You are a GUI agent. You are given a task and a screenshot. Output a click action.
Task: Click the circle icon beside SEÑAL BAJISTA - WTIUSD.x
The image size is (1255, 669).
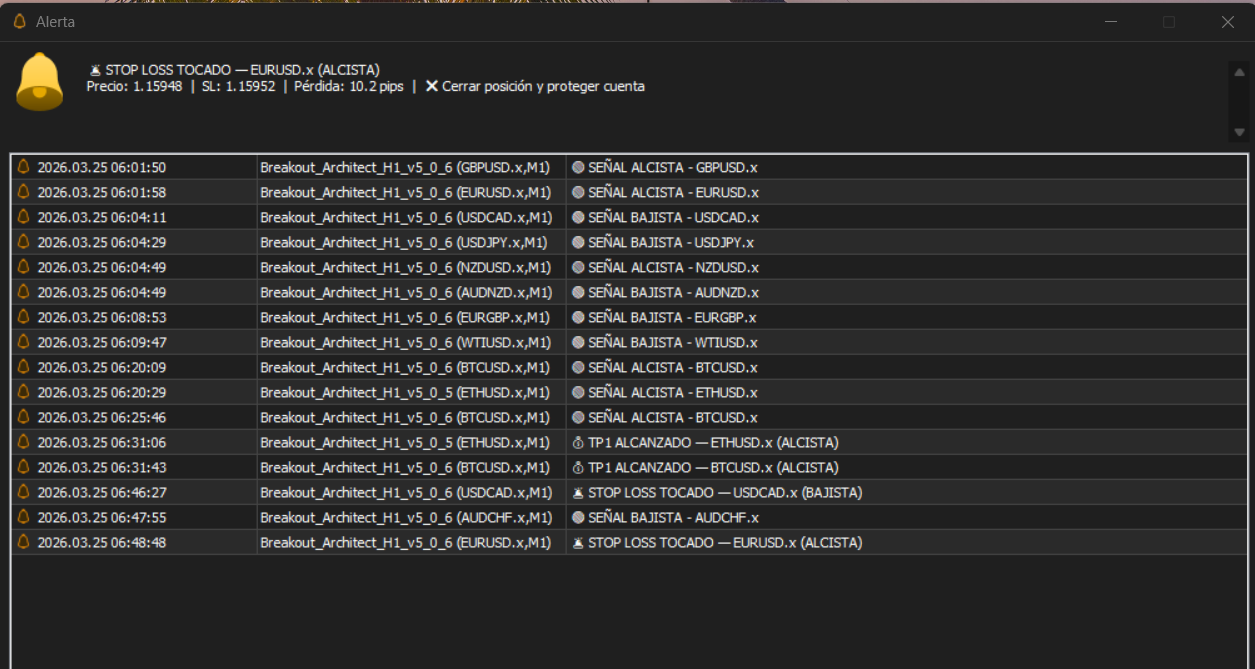point(578,342)
